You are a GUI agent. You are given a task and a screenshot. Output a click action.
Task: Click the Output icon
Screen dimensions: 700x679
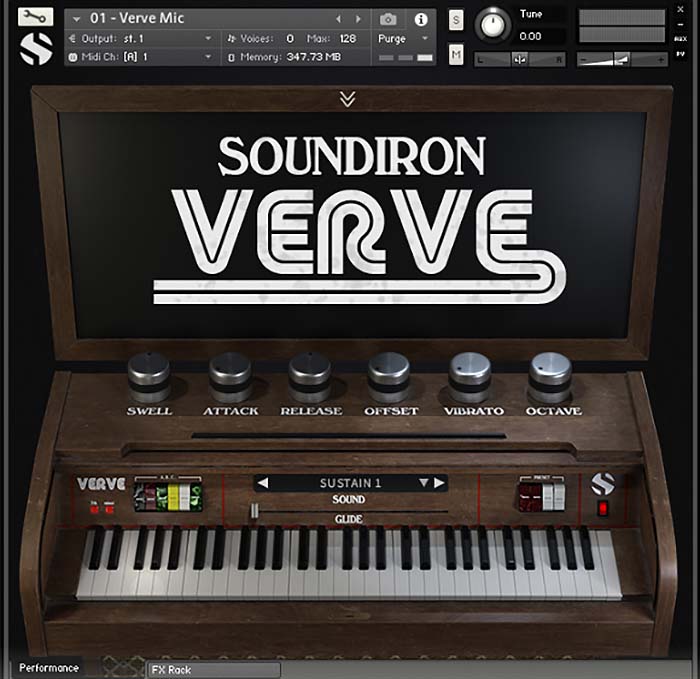point(72,39)
